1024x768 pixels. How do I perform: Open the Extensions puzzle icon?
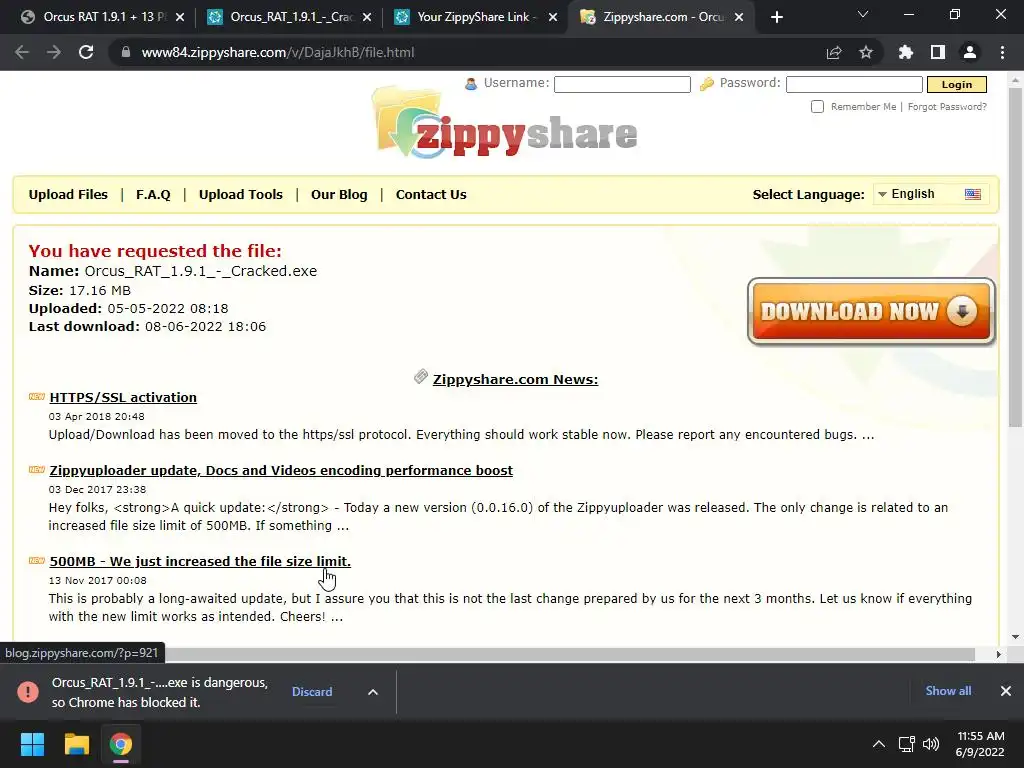click(x=906, y=52)
